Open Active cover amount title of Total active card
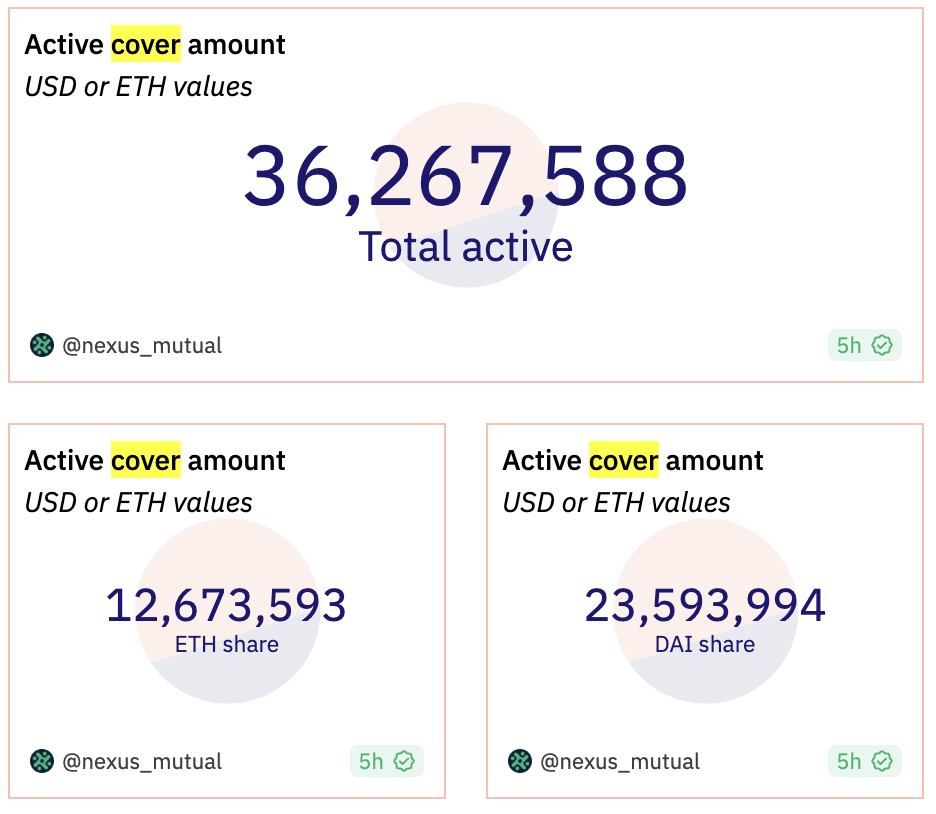 click(x=155, y=45)
